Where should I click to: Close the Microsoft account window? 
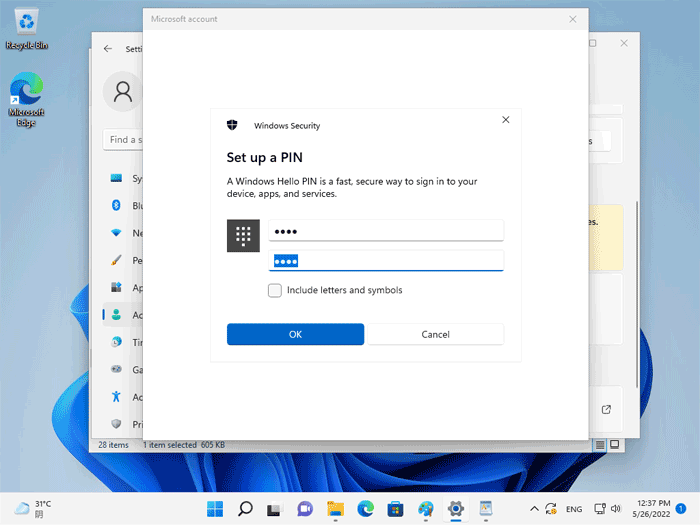[573, 19]
